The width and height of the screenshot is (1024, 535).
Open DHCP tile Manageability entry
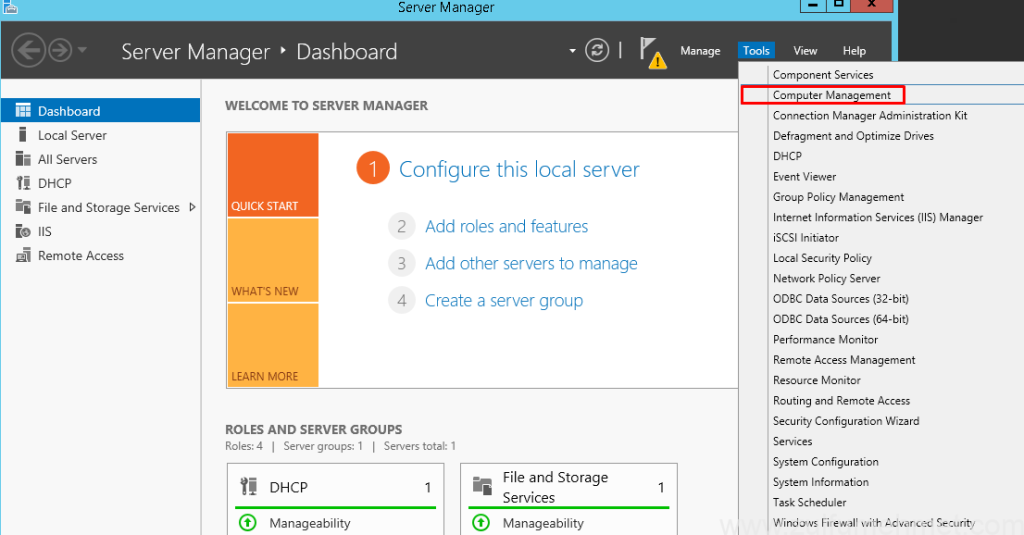310,523
